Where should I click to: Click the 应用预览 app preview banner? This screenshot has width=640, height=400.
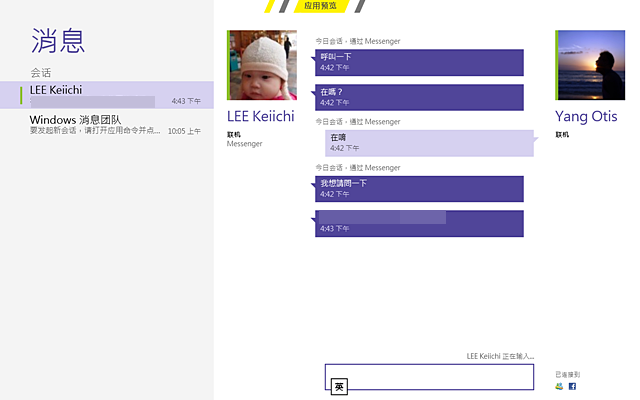tap(321, 6)
